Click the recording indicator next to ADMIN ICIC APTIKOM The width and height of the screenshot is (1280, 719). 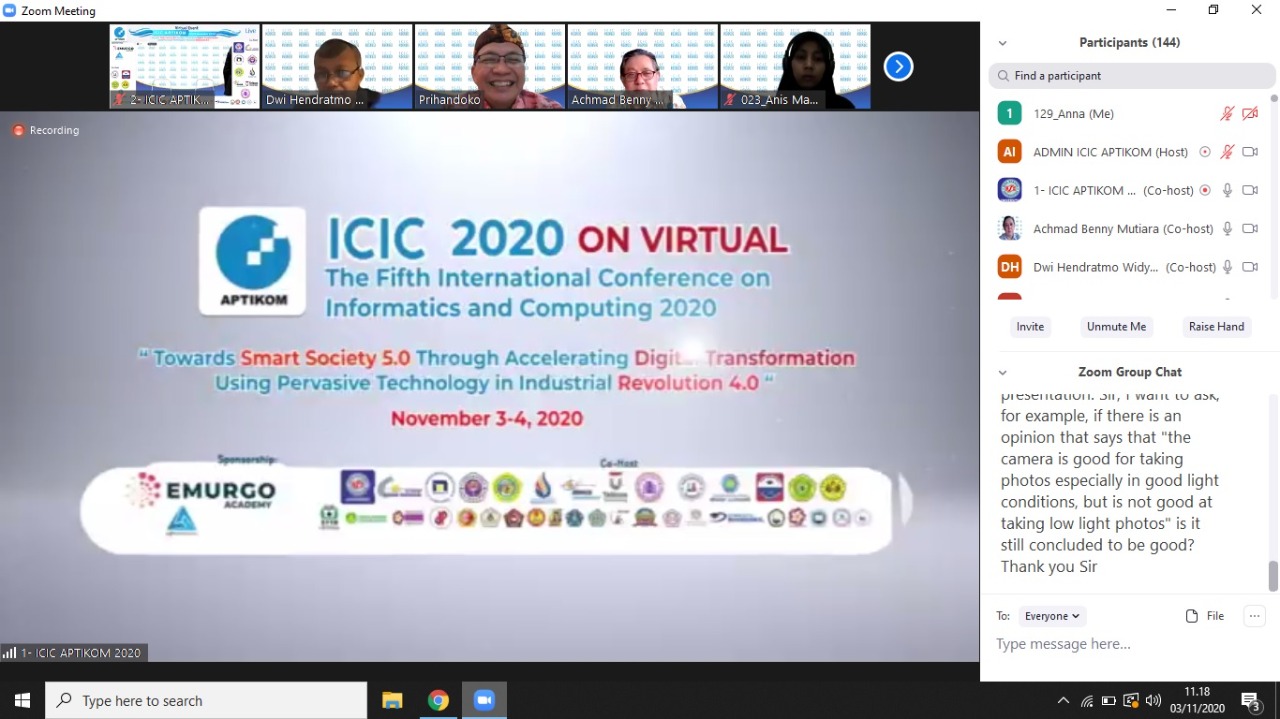(1204, 152)
